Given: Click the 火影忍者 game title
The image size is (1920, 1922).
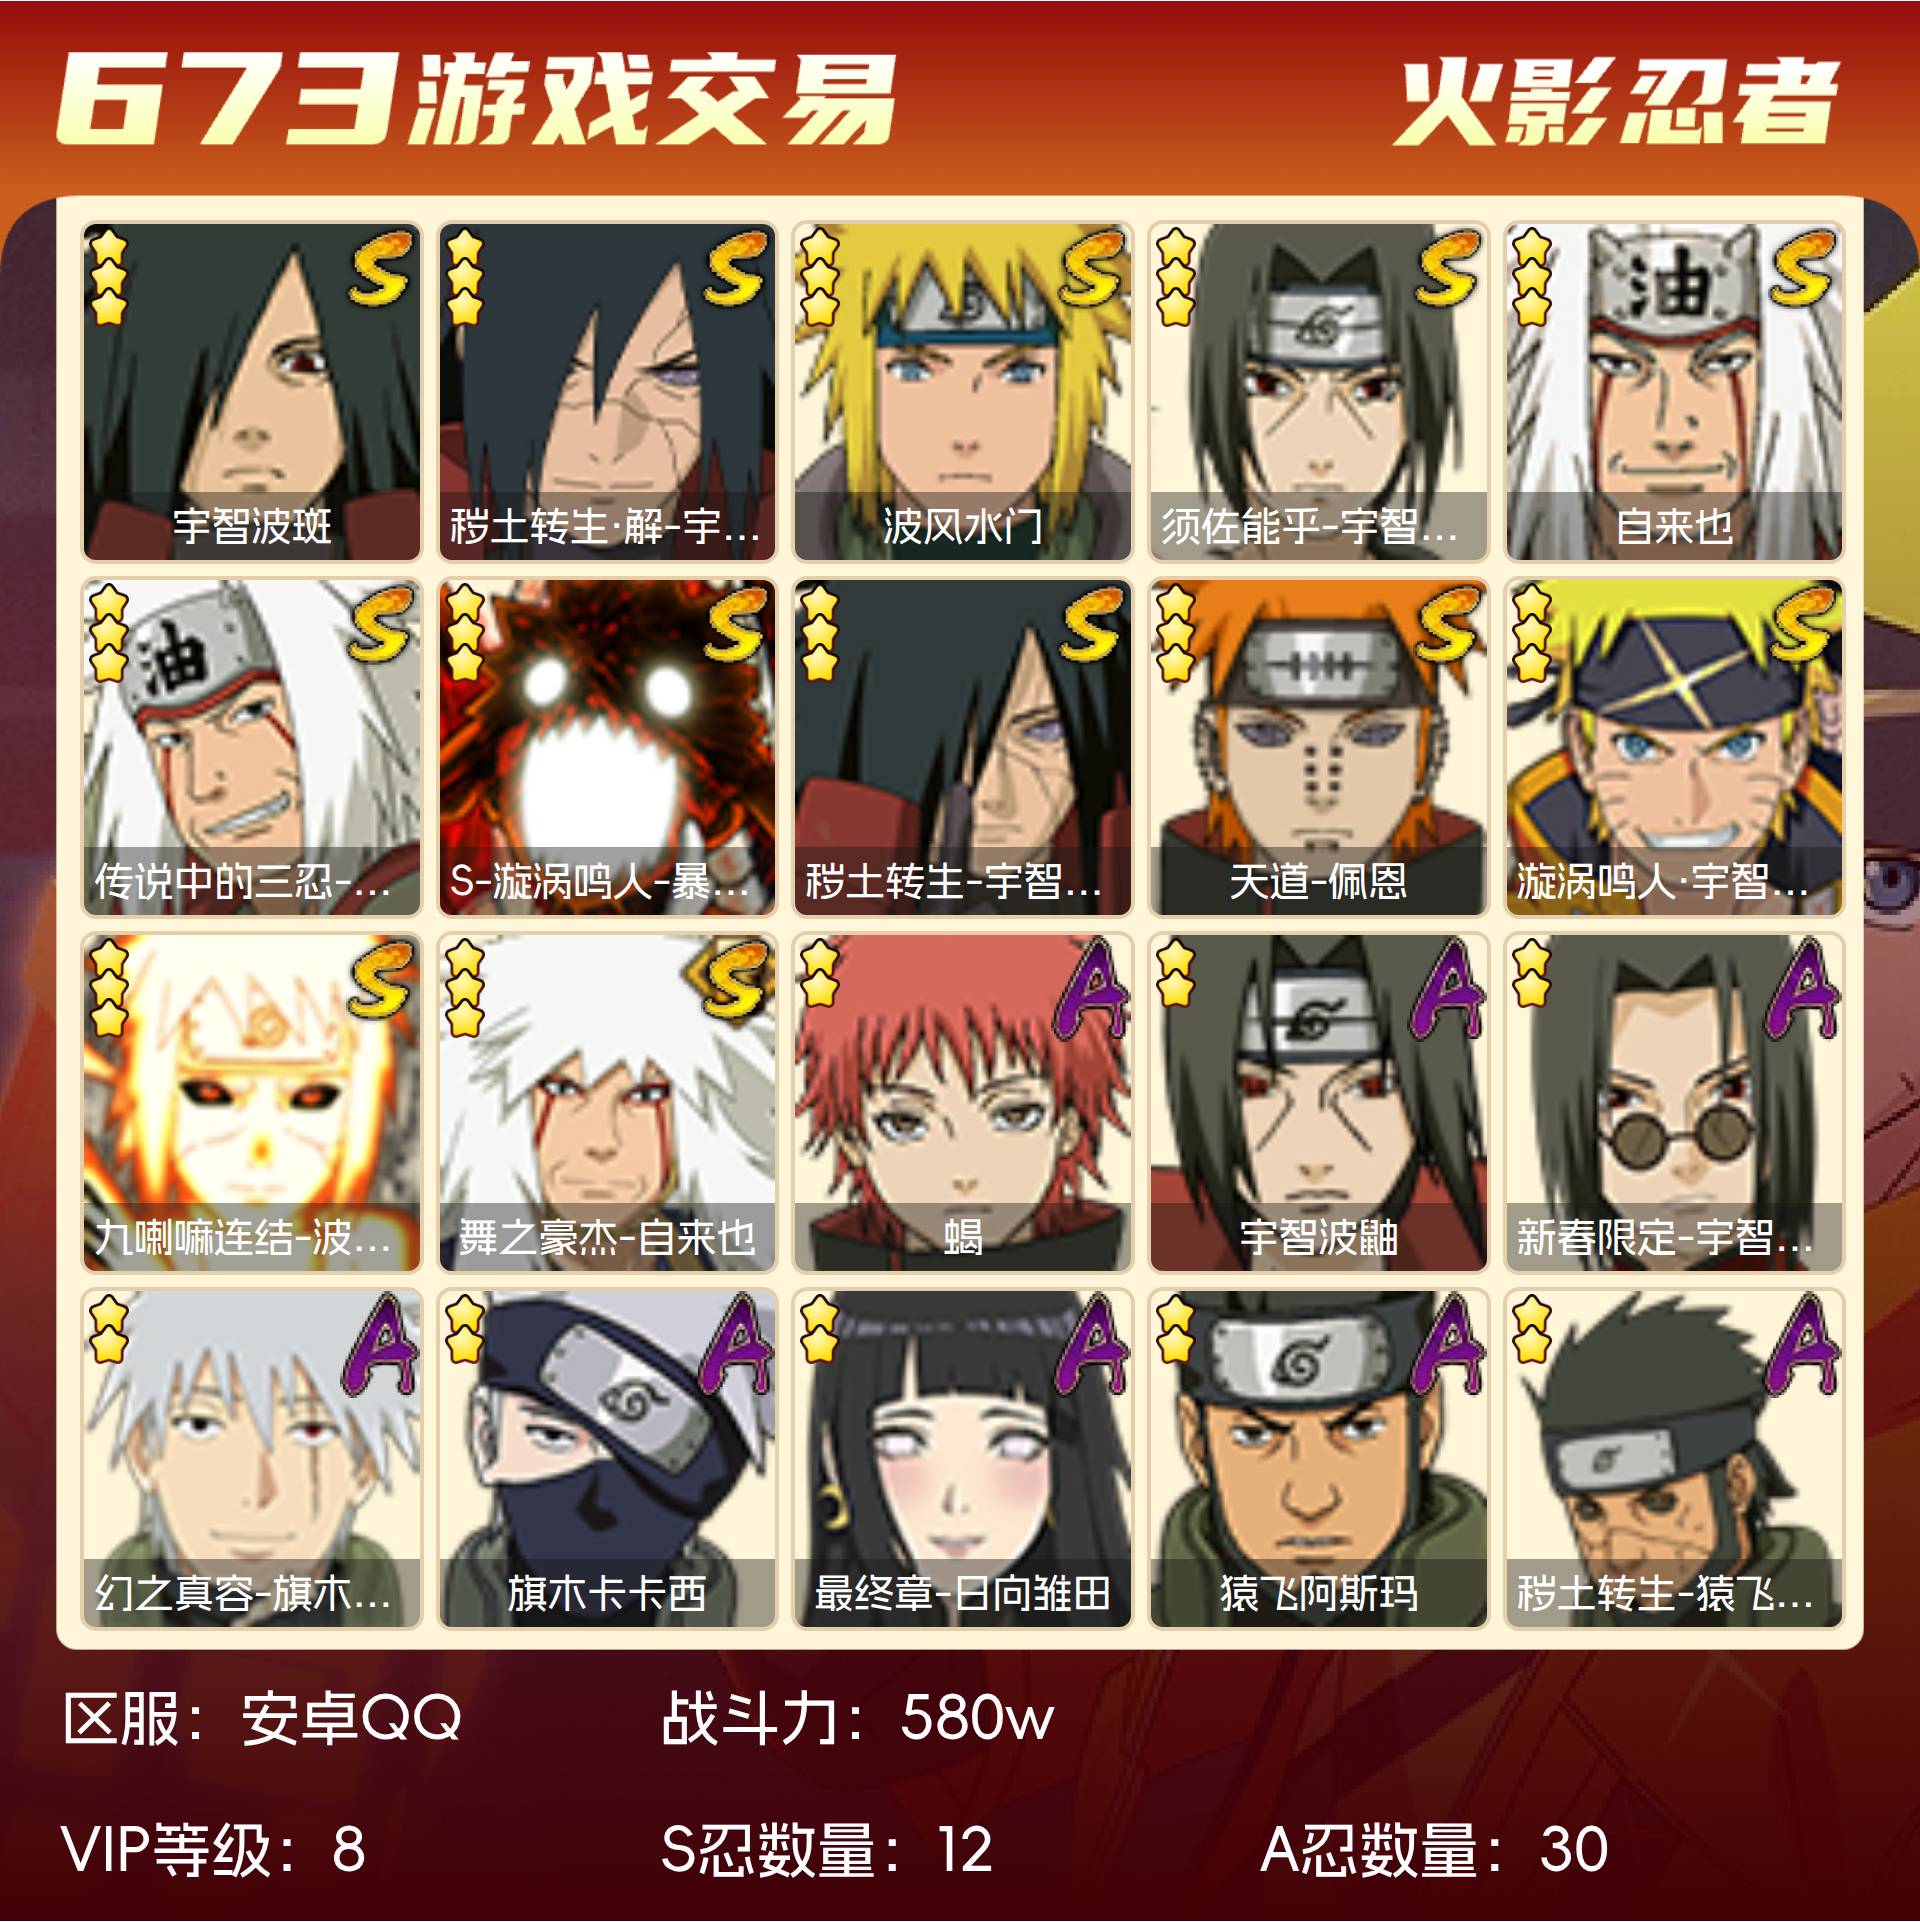Looking at the screenshot, I should (1618, 102).
